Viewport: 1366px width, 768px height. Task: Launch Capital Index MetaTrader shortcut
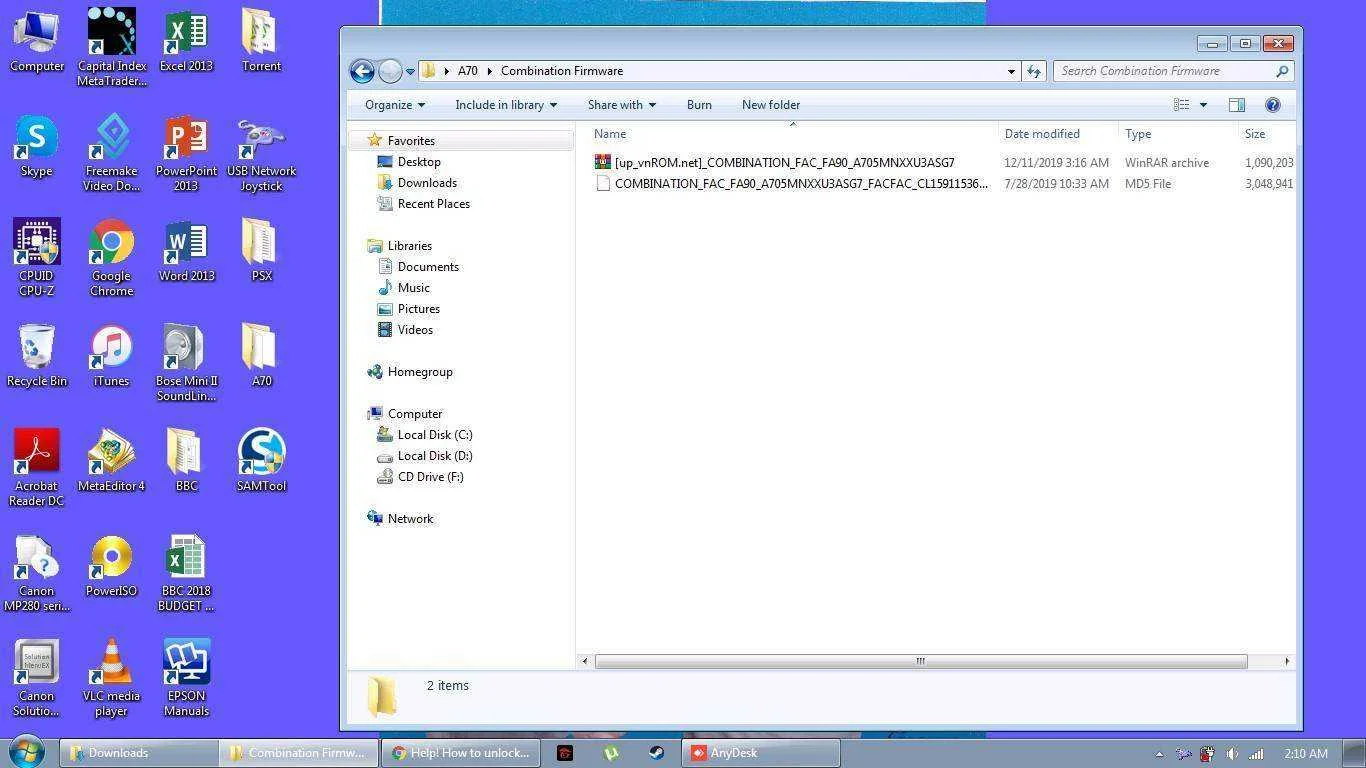tap(111, 47)
